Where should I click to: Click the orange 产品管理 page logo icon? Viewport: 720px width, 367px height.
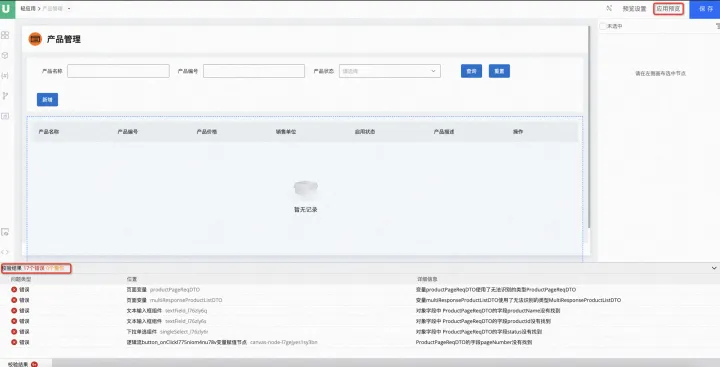pos(35,39)
